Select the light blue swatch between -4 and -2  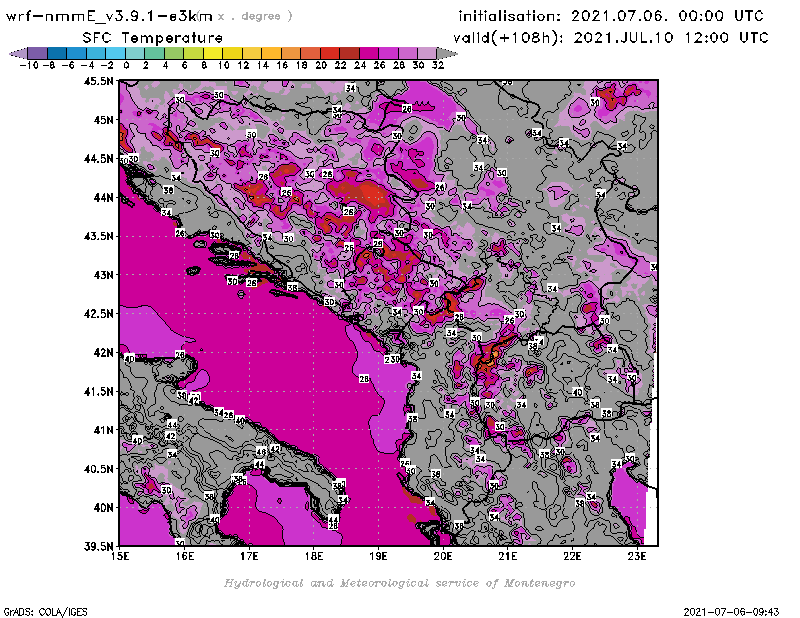96,53
